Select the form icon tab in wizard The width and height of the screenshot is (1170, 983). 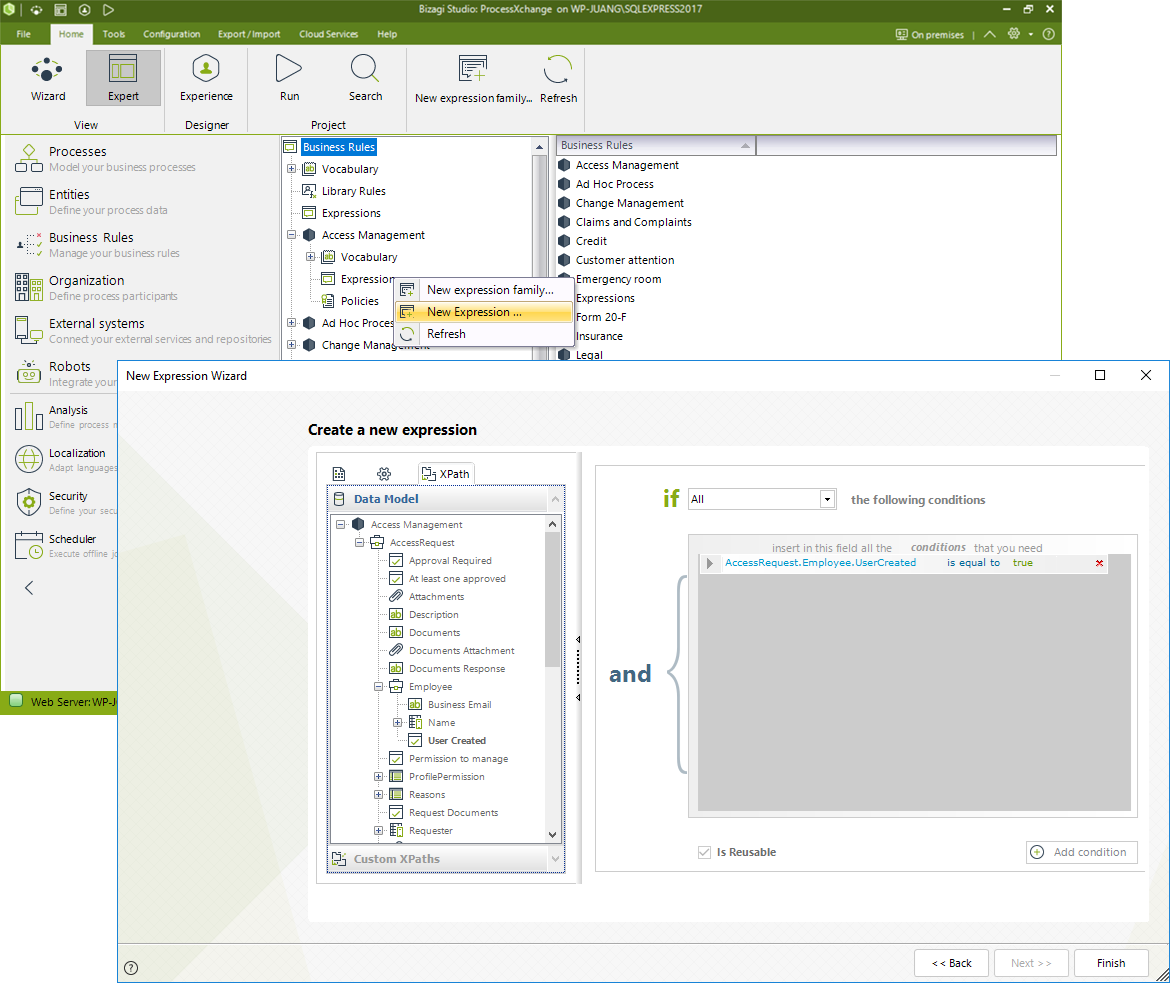339,474
